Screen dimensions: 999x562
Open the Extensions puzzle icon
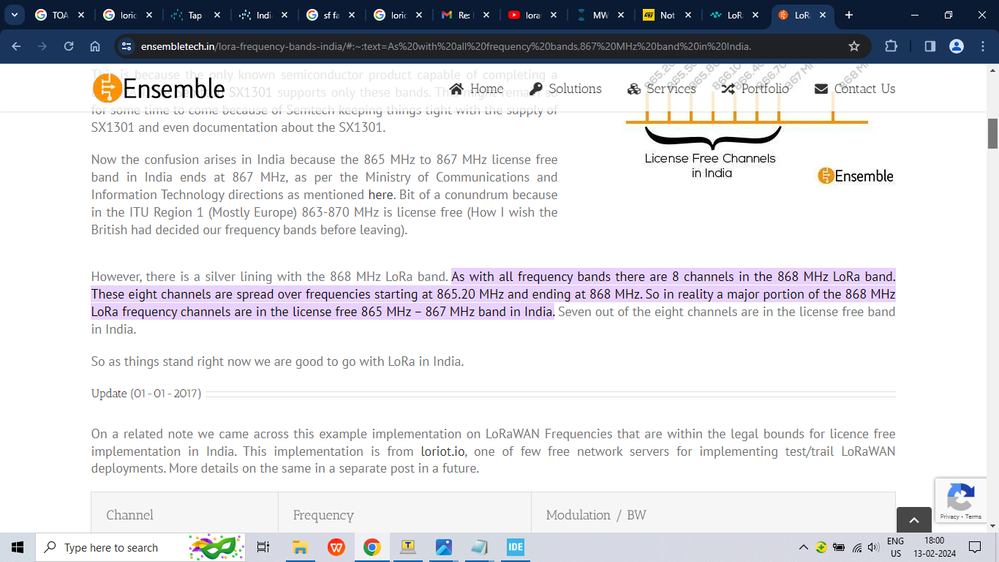[891, 46]
